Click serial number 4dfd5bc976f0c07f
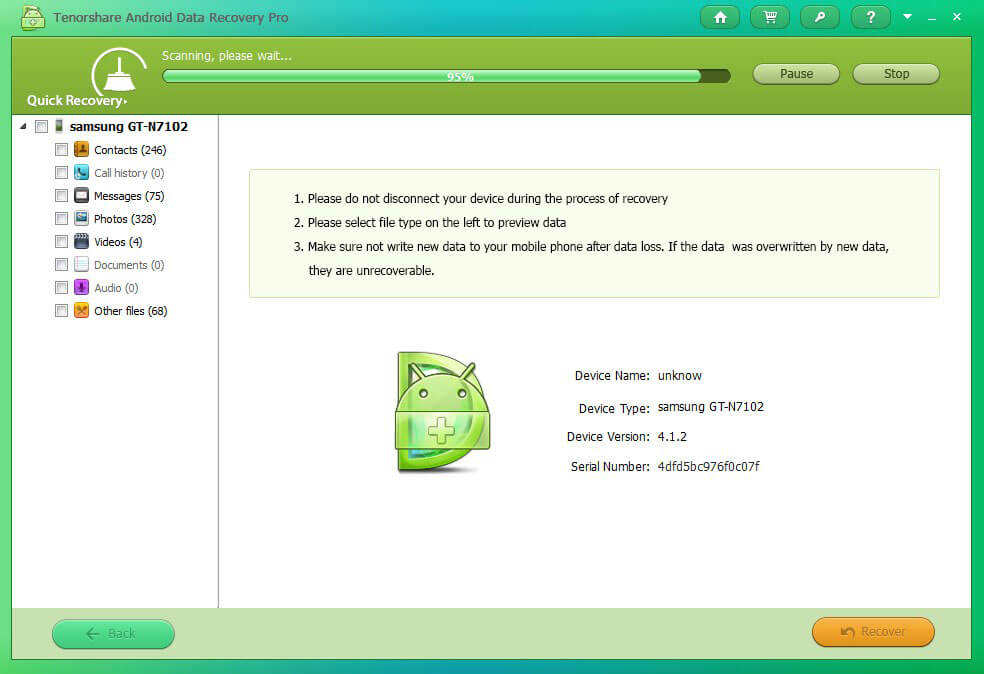Screen dimensions: 984x674 708,466
